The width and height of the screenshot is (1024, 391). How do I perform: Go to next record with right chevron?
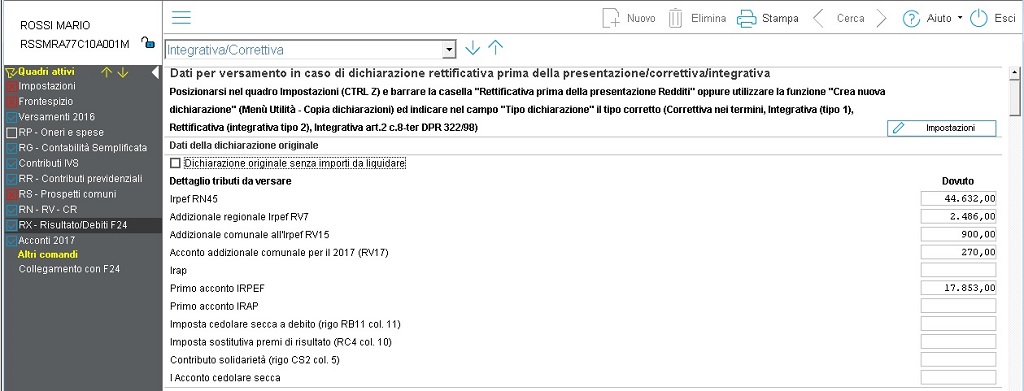(882, 18)
